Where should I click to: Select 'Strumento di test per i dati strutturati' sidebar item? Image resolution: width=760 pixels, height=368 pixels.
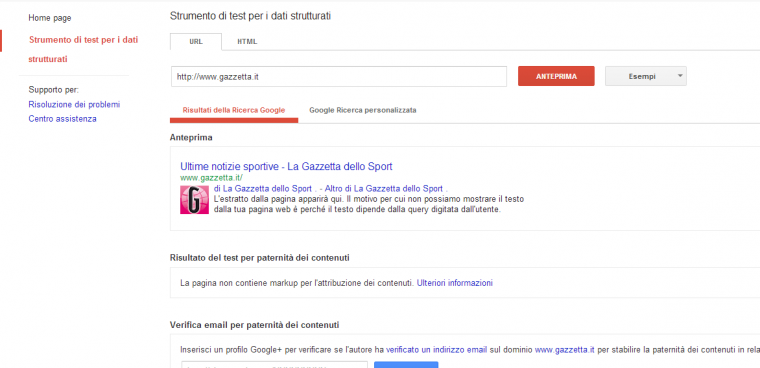(x=83, y=49)
